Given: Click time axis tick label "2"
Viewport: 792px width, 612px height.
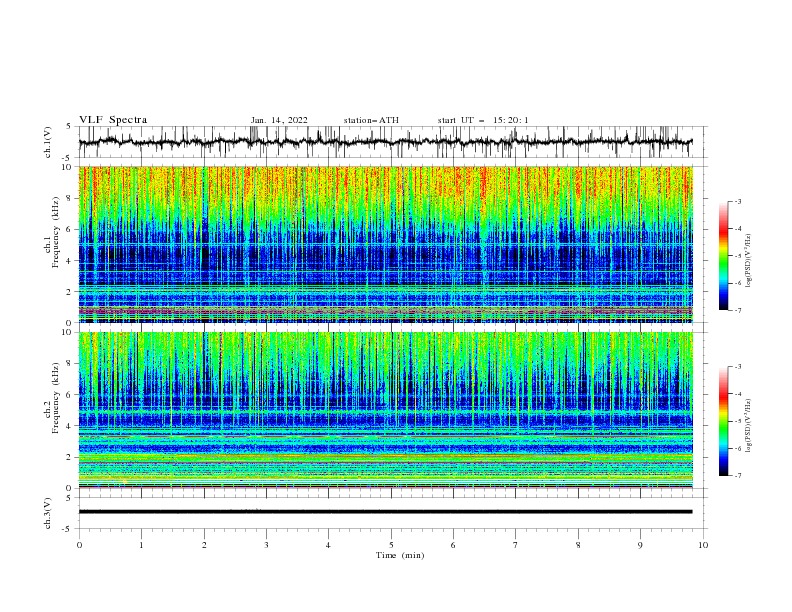Looking at the screenshot, I should (204, 545).
